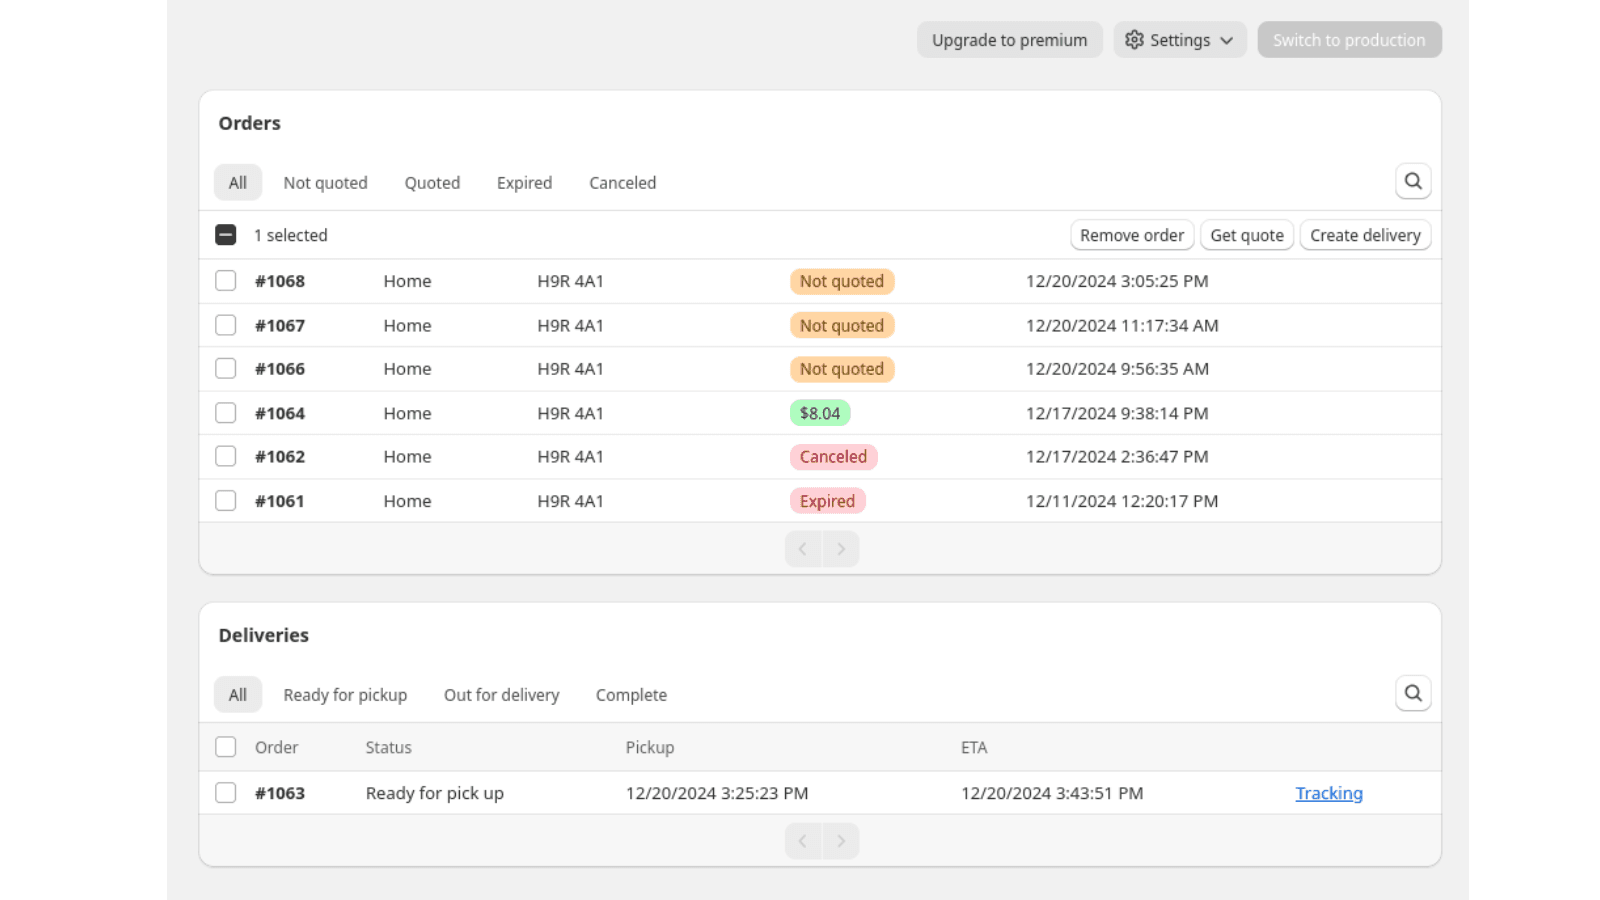Screen dimensions: 1600x900
Task: Switch to the Not quoted orders tab
Action: [325, 183]
